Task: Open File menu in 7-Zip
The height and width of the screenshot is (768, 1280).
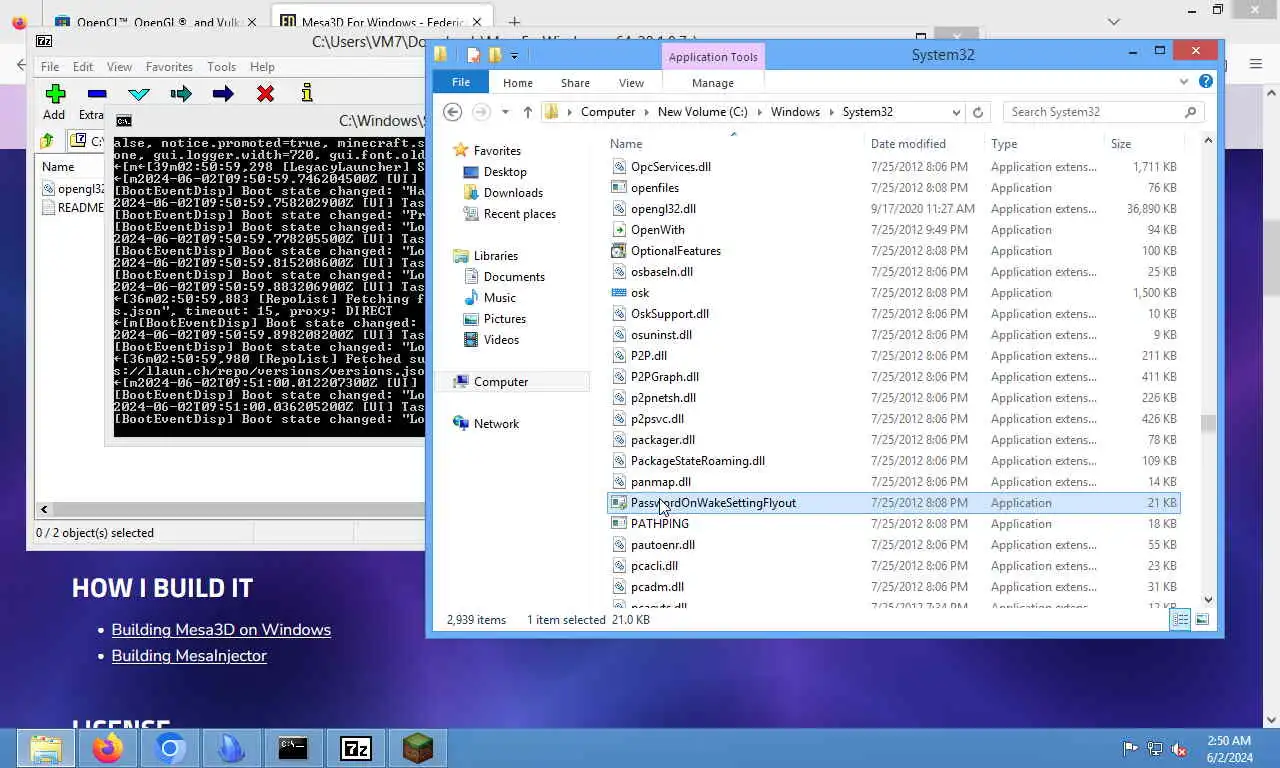Action: (49, 67)
